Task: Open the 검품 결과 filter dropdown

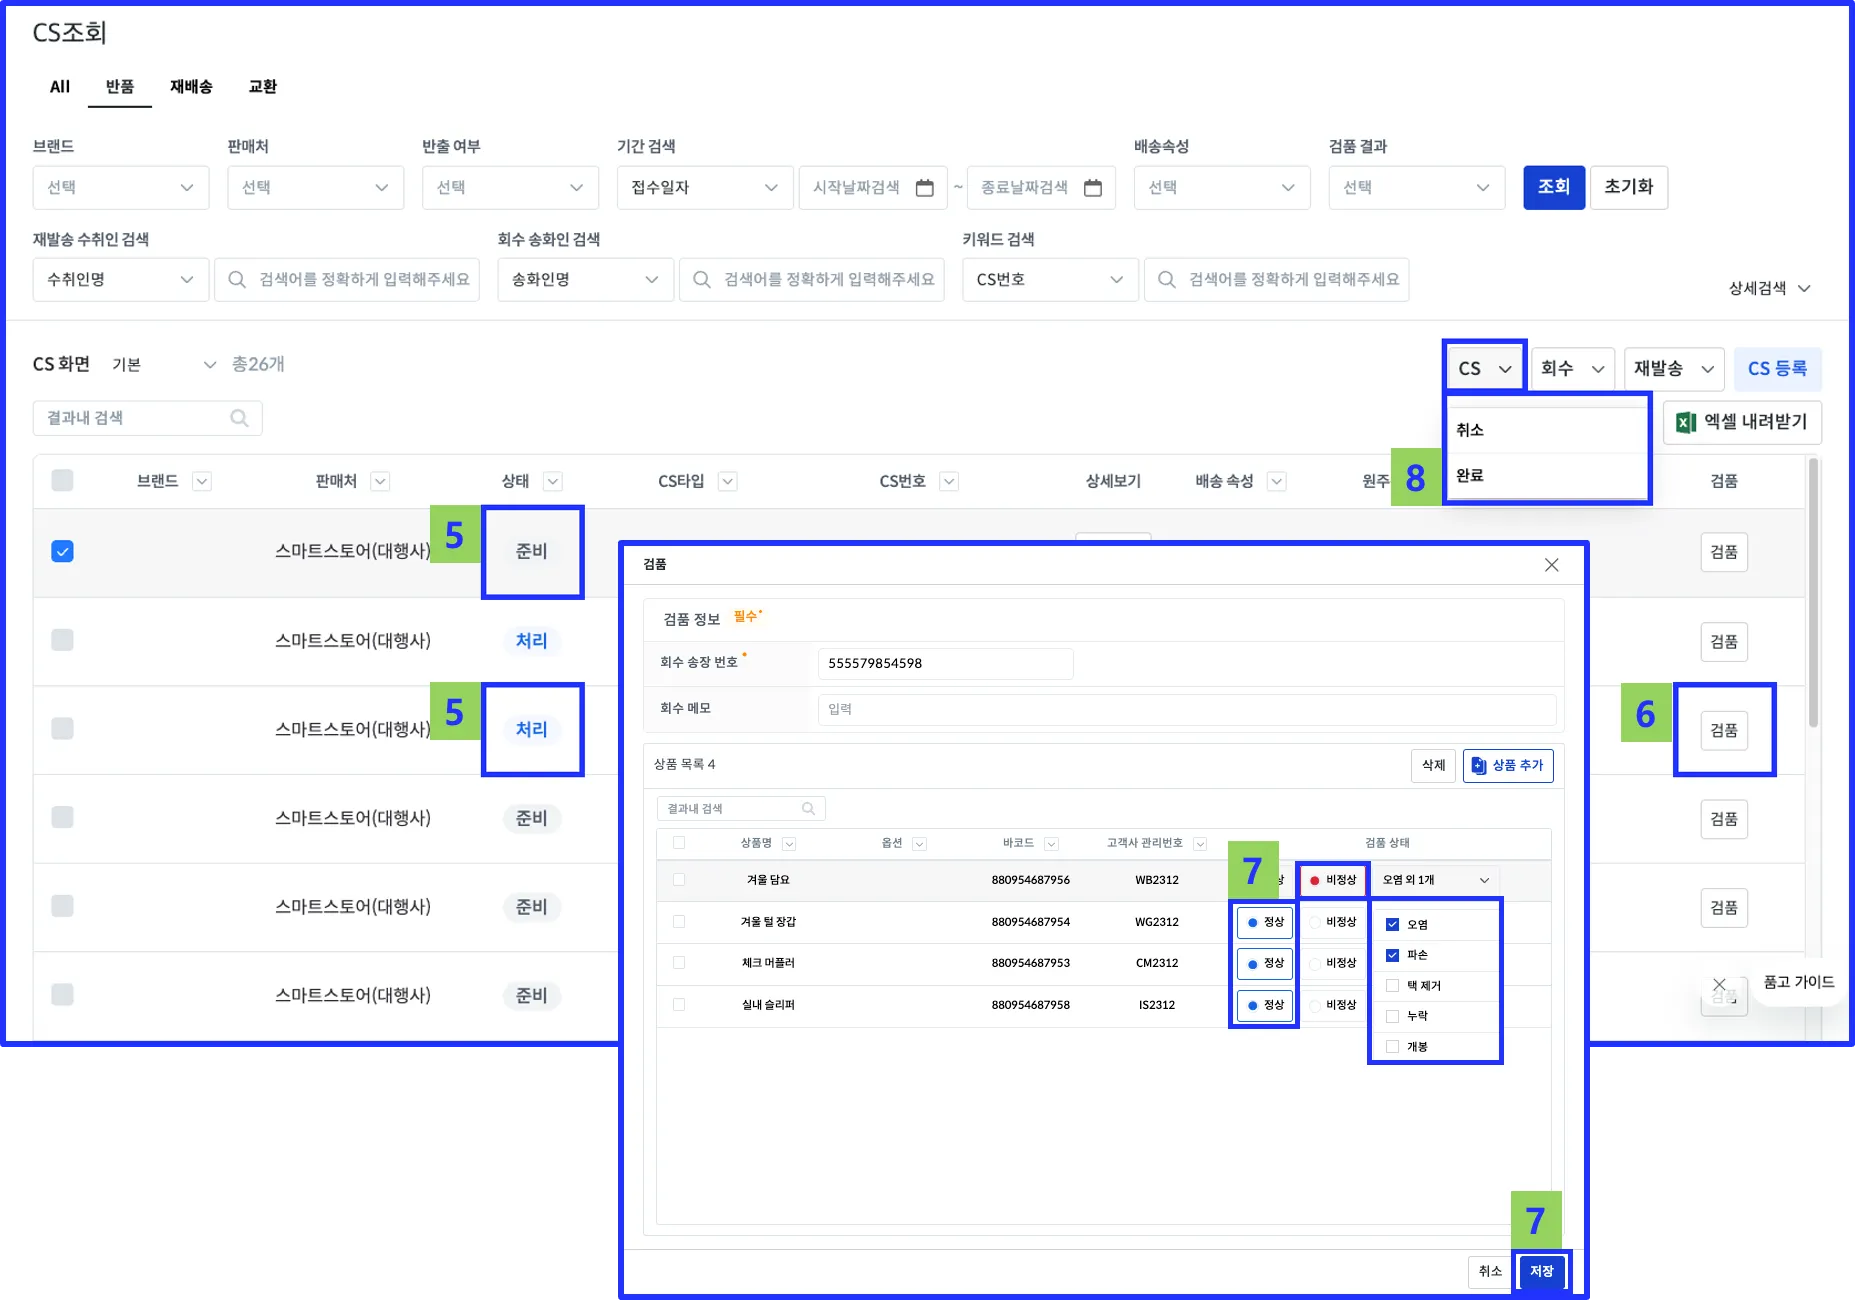Action: tap(1417, 188)
